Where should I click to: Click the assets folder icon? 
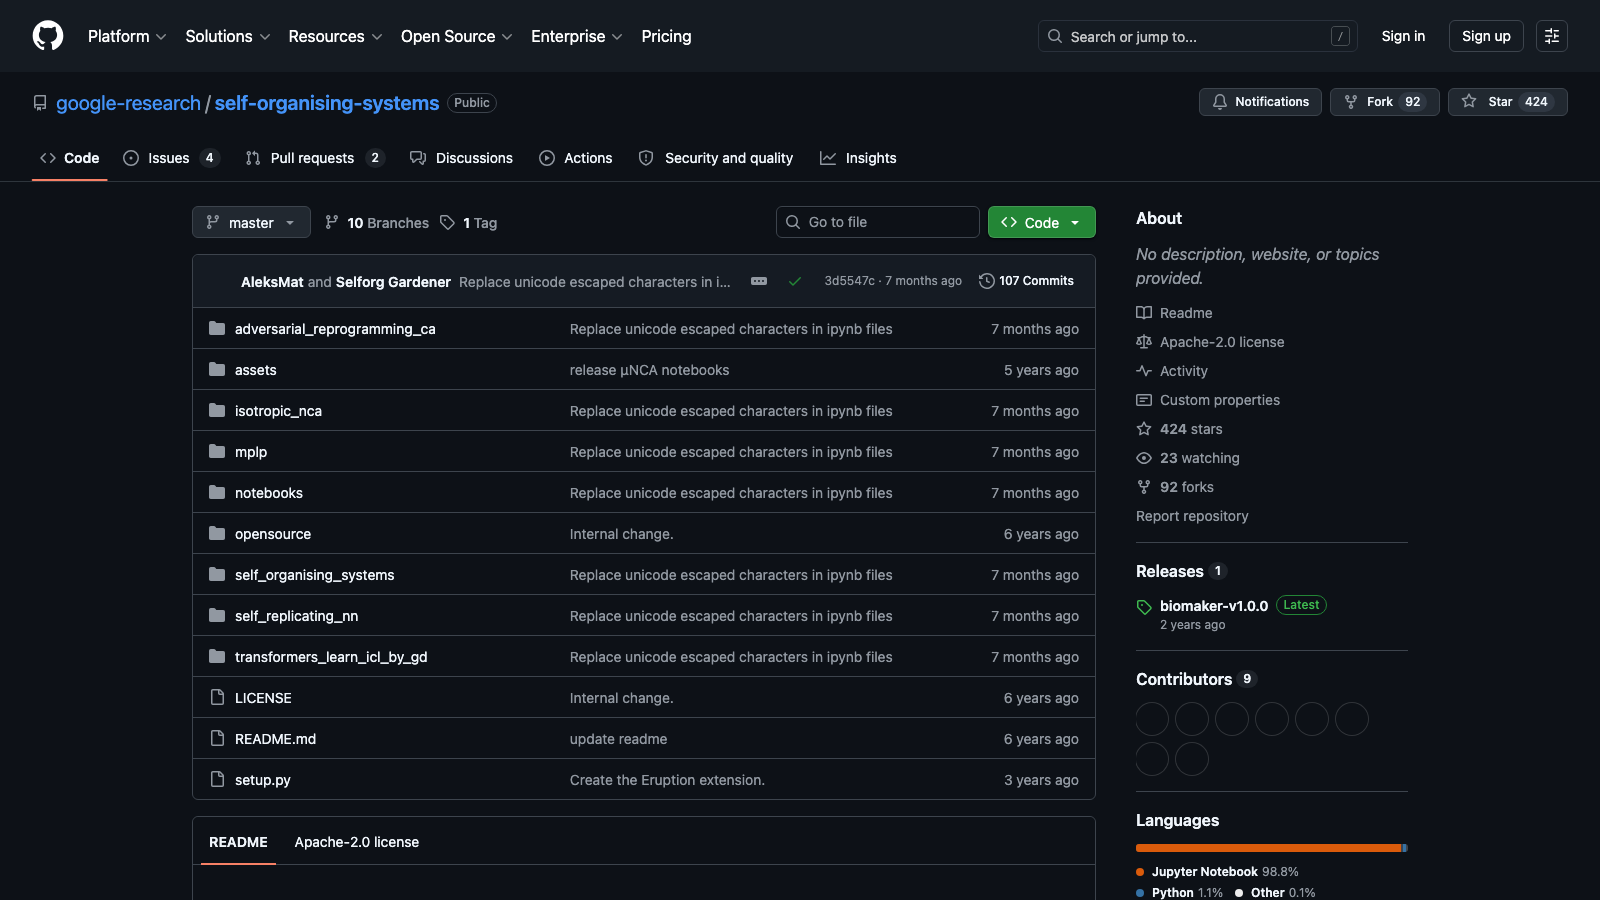point(217,369)
